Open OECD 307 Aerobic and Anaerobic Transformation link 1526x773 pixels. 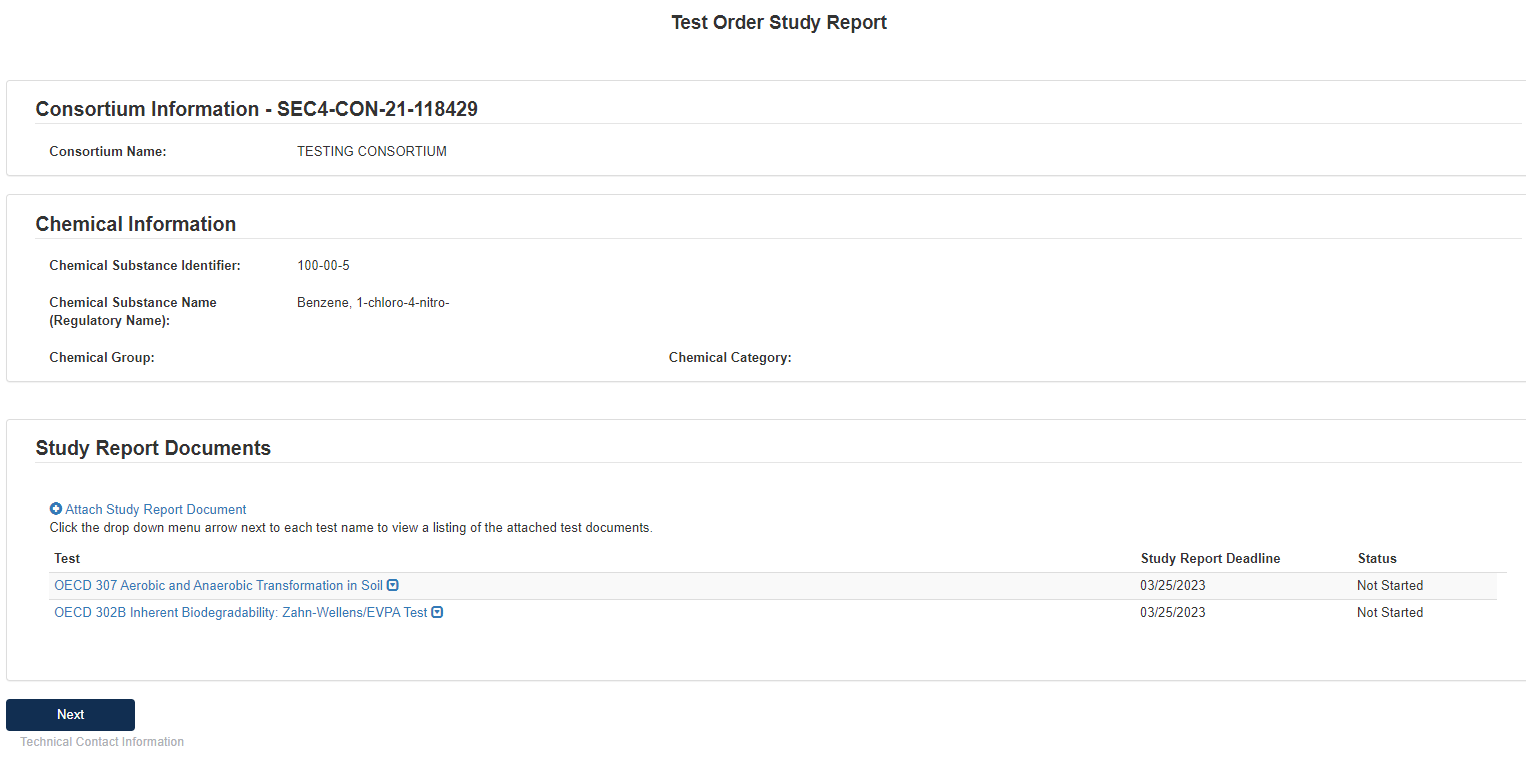pyautogui.click(x=218, y=586)
